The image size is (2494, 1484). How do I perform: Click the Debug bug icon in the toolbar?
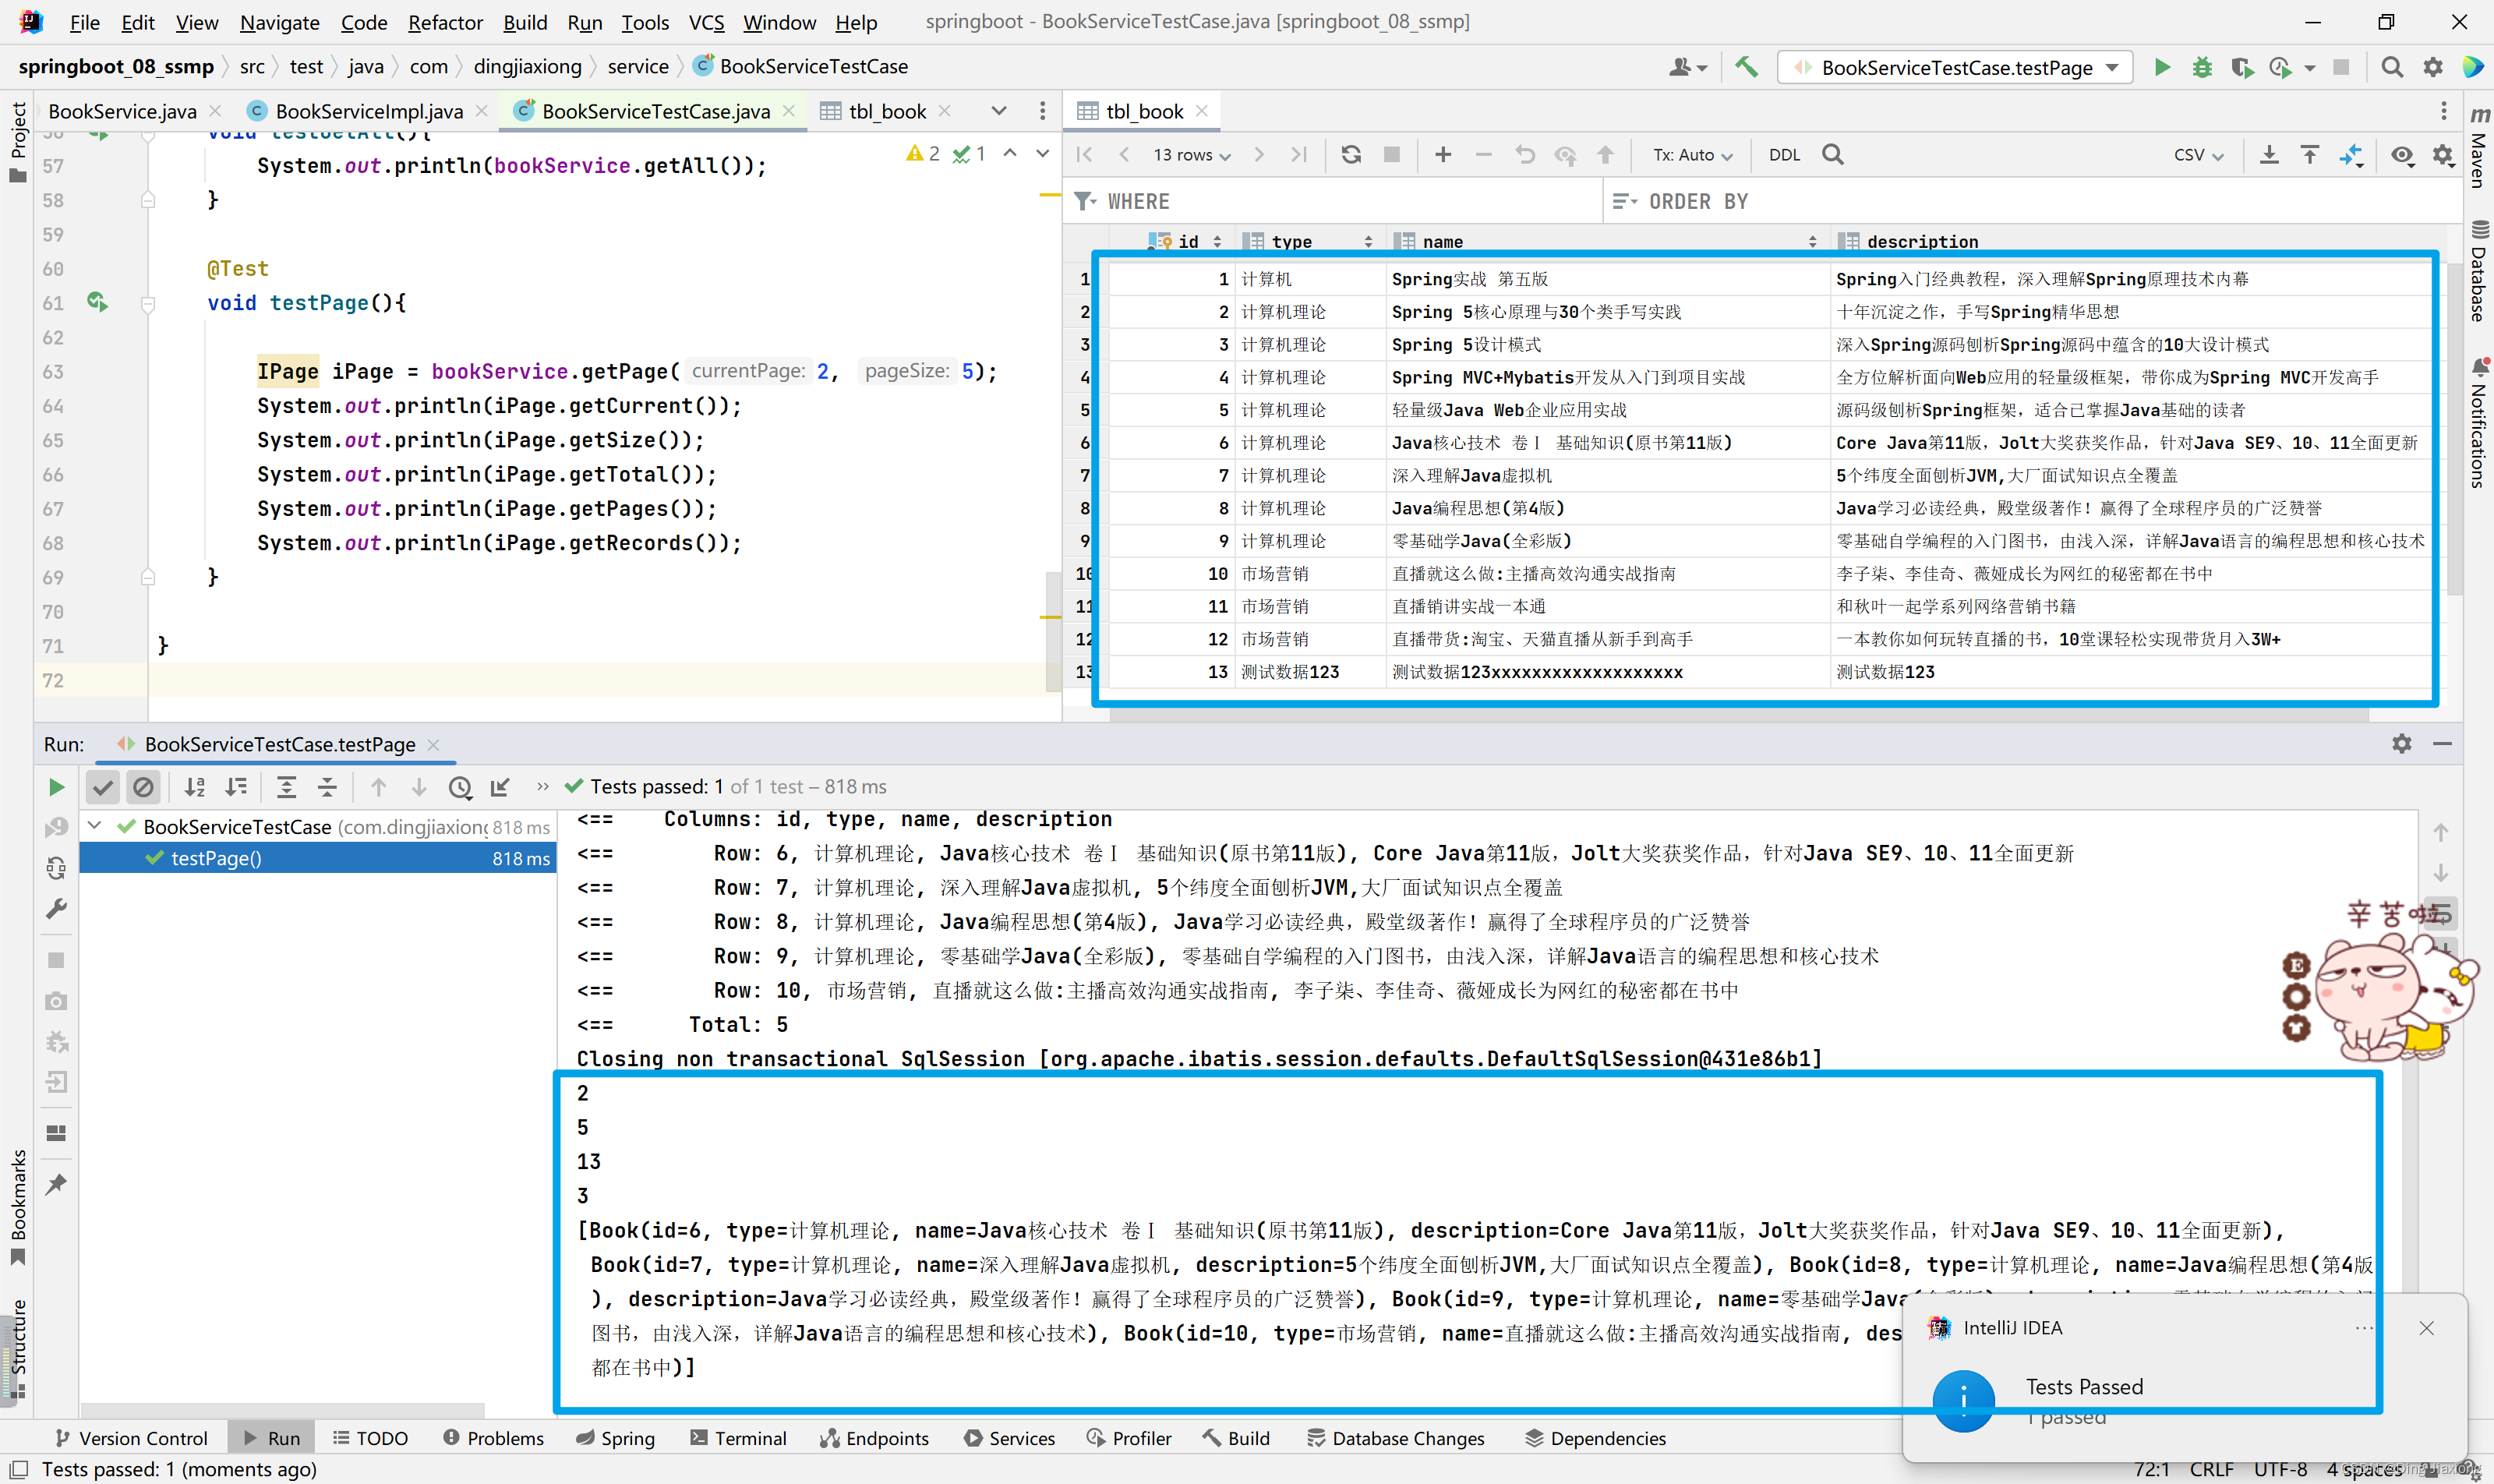click(2201, 67)
